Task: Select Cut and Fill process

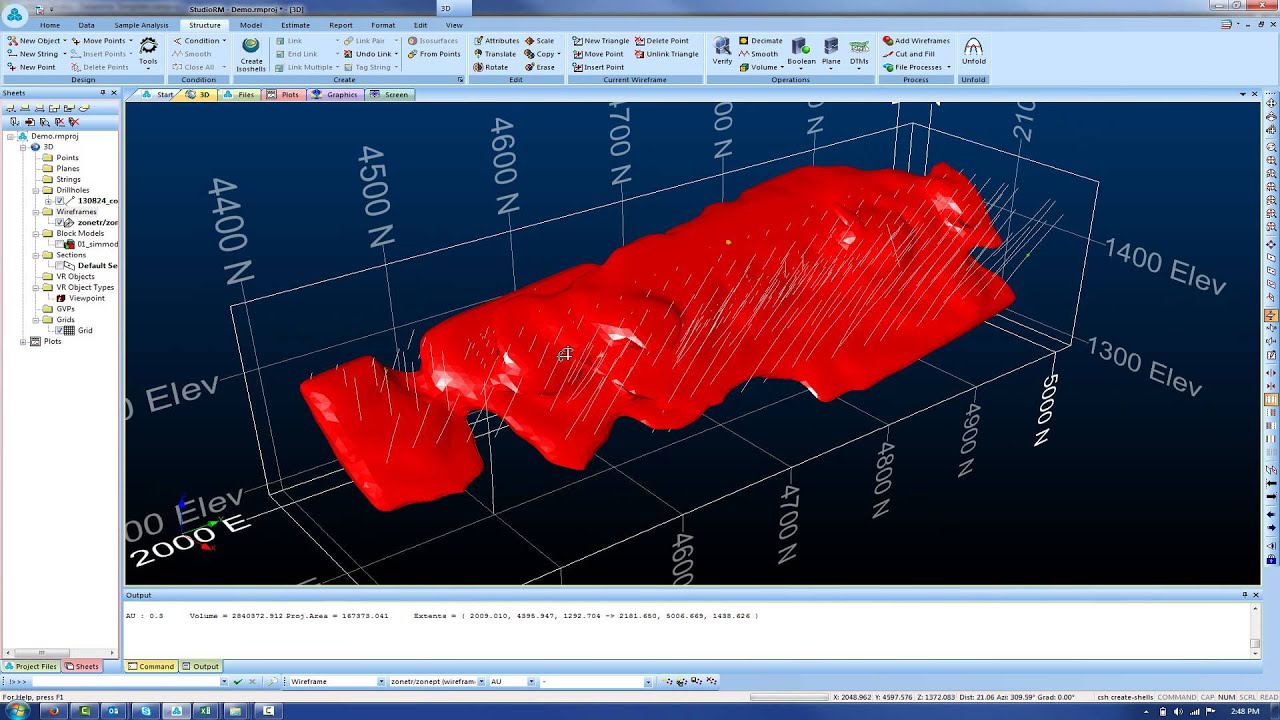Action: [908, 54]
